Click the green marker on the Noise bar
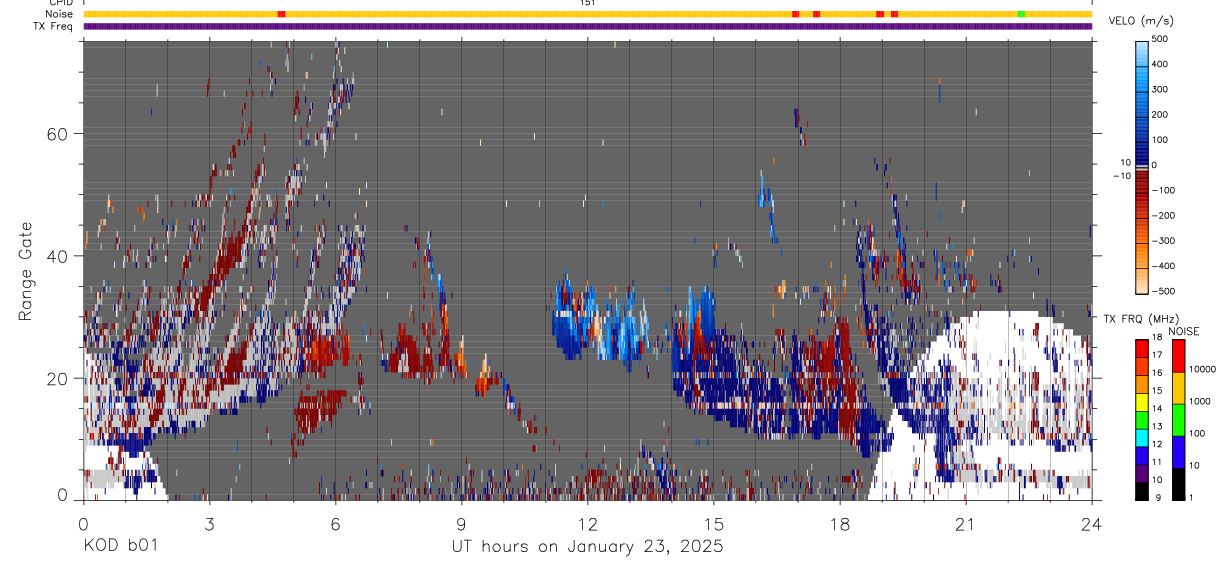Viewport: 1228px width, 567px height. (x=1021, y=14)
